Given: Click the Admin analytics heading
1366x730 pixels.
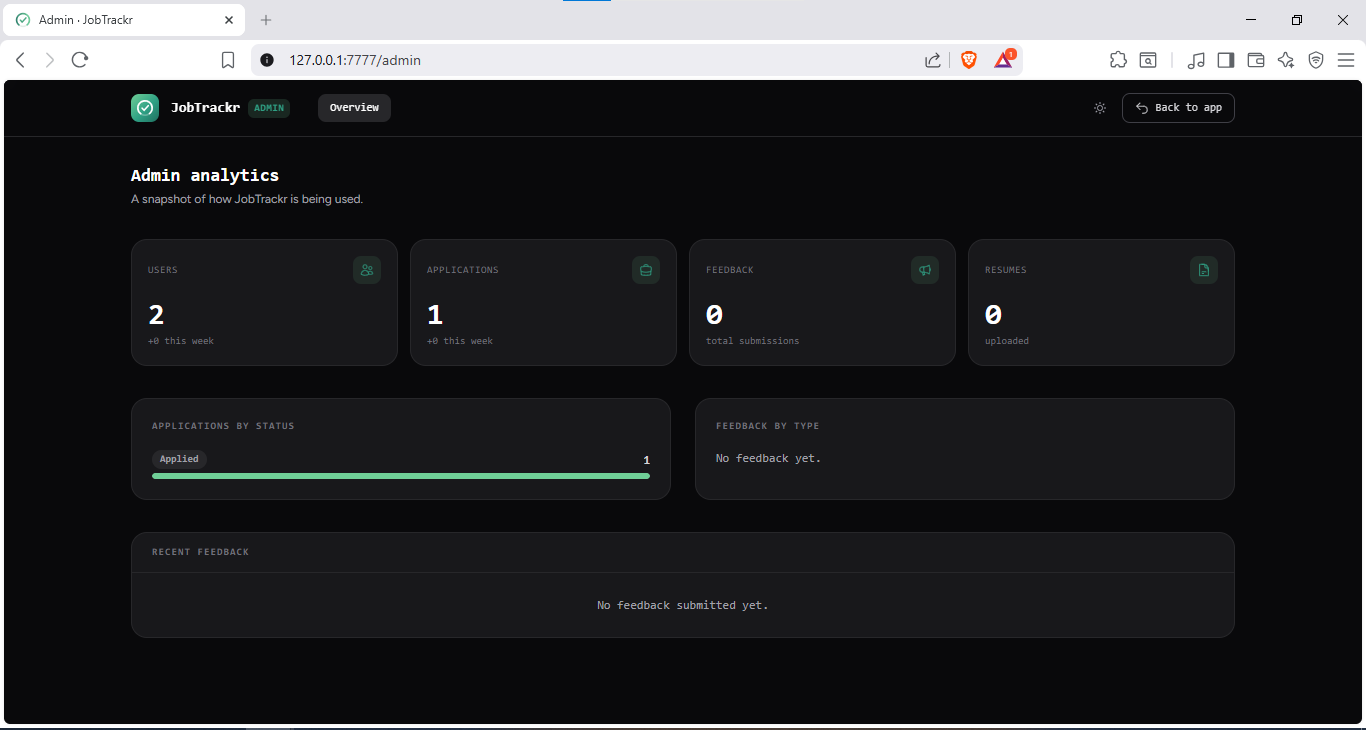Looking at the screenshot, I should 205,175.
